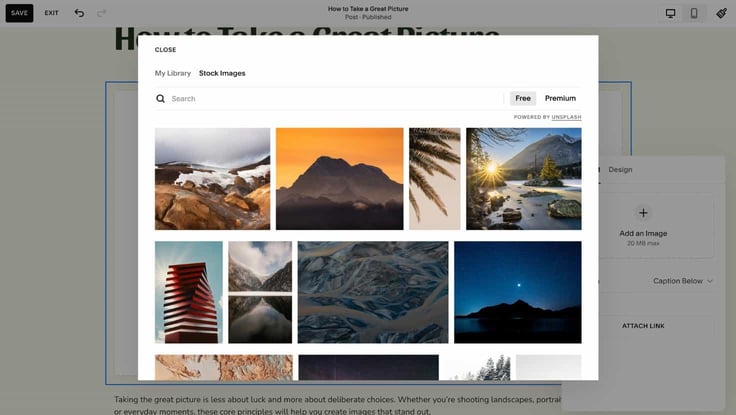The image size is (736, 415).
Task: Choose the sunburst mountain lake thumbnail
Action: point(524,179)
